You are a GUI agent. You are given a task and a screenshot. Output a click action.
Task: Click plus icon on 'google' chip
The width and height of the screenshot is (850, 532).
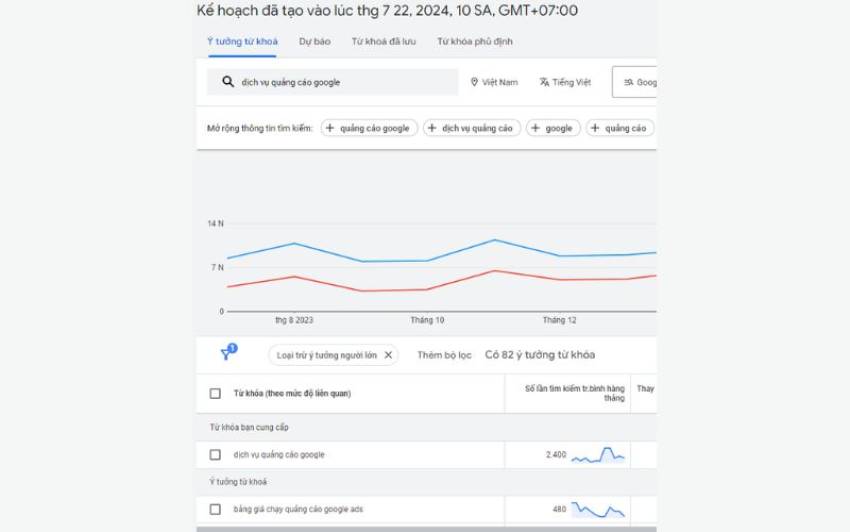click(535, 128)
